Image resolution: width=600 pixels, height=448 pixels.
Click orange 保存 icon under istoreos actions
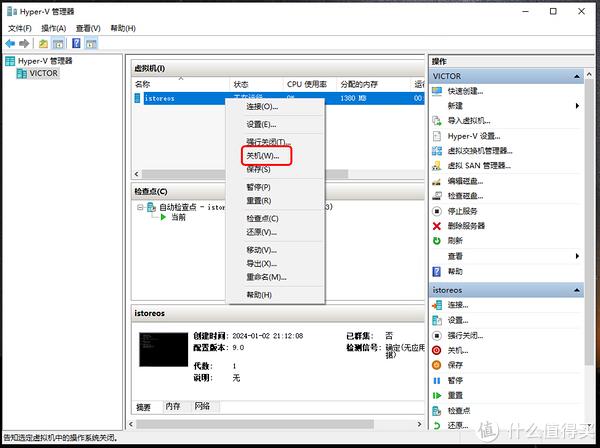tap(437, 365)
